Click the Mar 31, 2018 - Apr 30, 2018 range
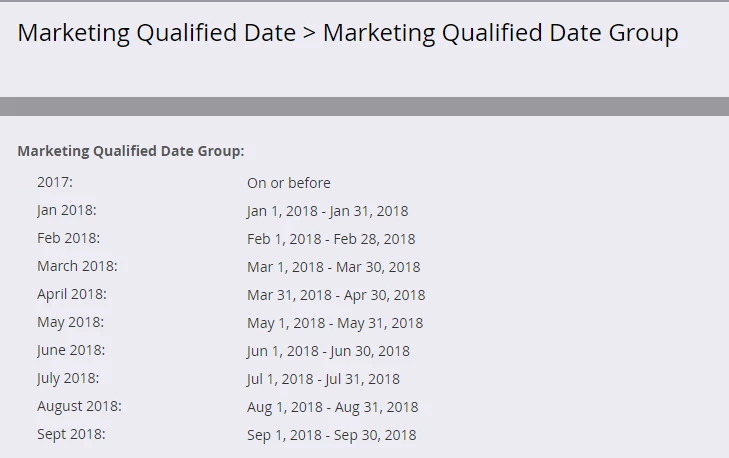The width and height of the screenshot is (729, 458). point(336,295)
